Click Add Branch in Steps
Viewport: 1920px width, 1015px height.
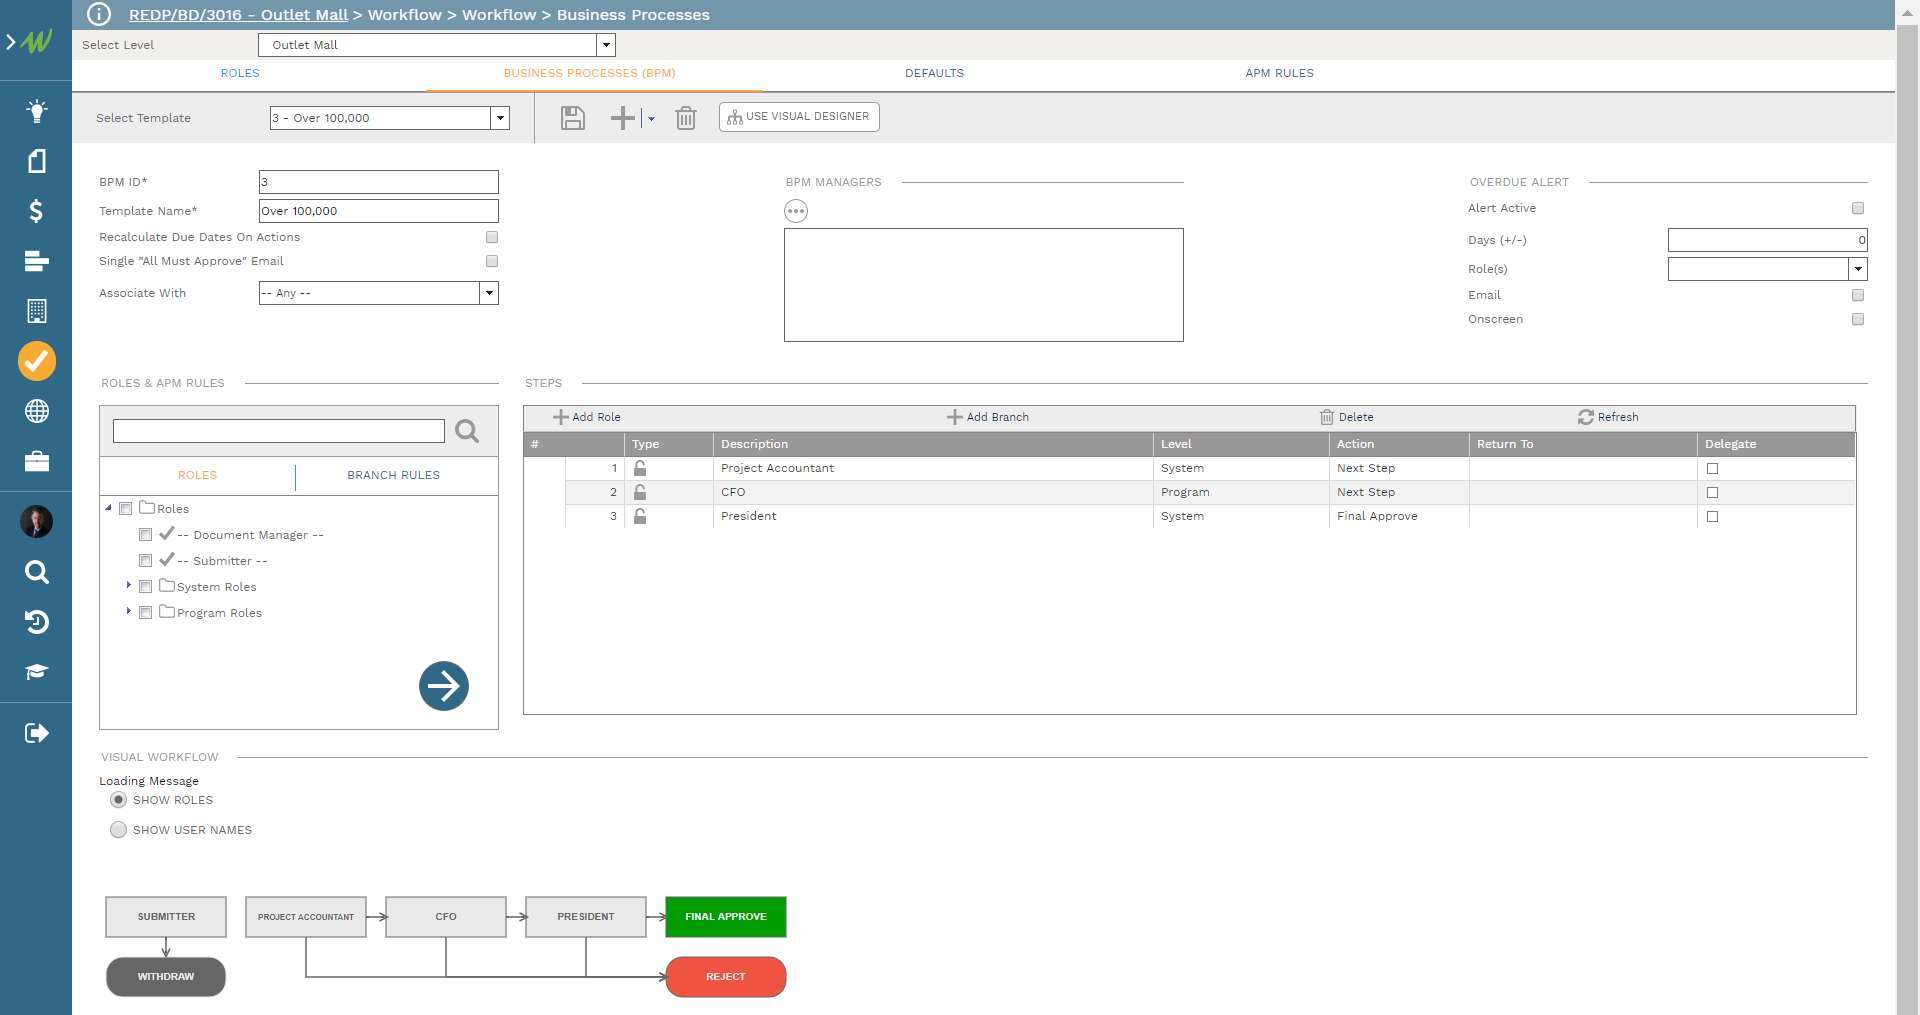click(x=988, y=417)
